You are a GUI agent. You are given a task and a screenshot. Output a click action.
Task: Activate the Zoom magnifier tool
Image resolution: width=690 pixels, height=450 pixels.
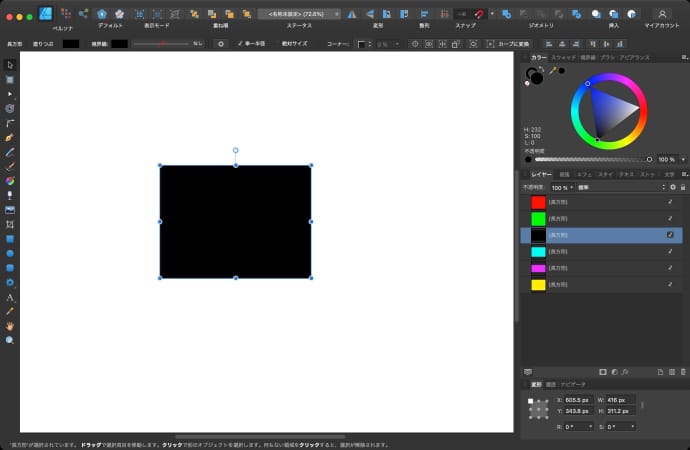(10, 341)
